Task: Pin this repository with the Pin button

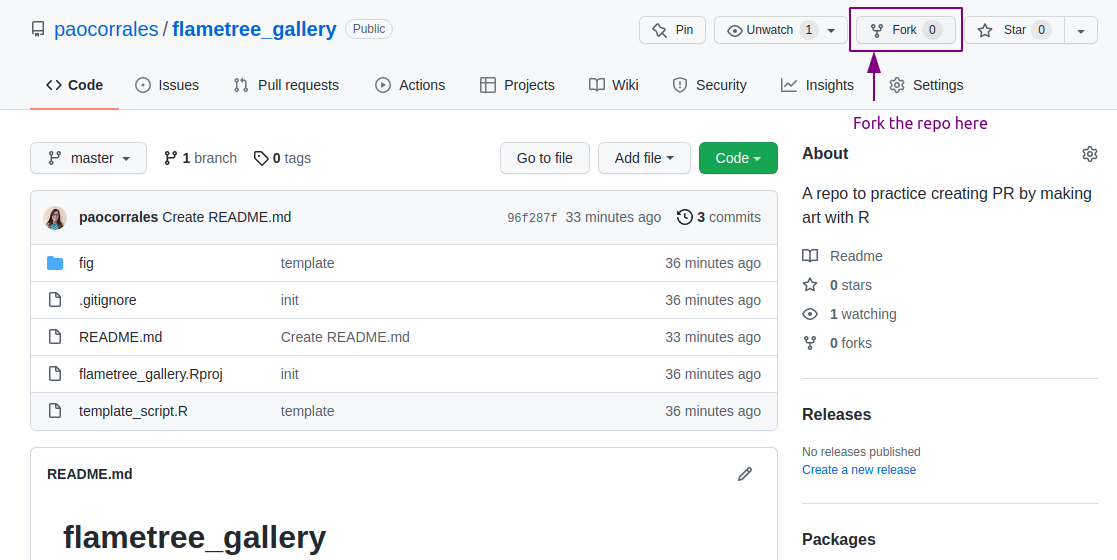Action: coord(672,30)
